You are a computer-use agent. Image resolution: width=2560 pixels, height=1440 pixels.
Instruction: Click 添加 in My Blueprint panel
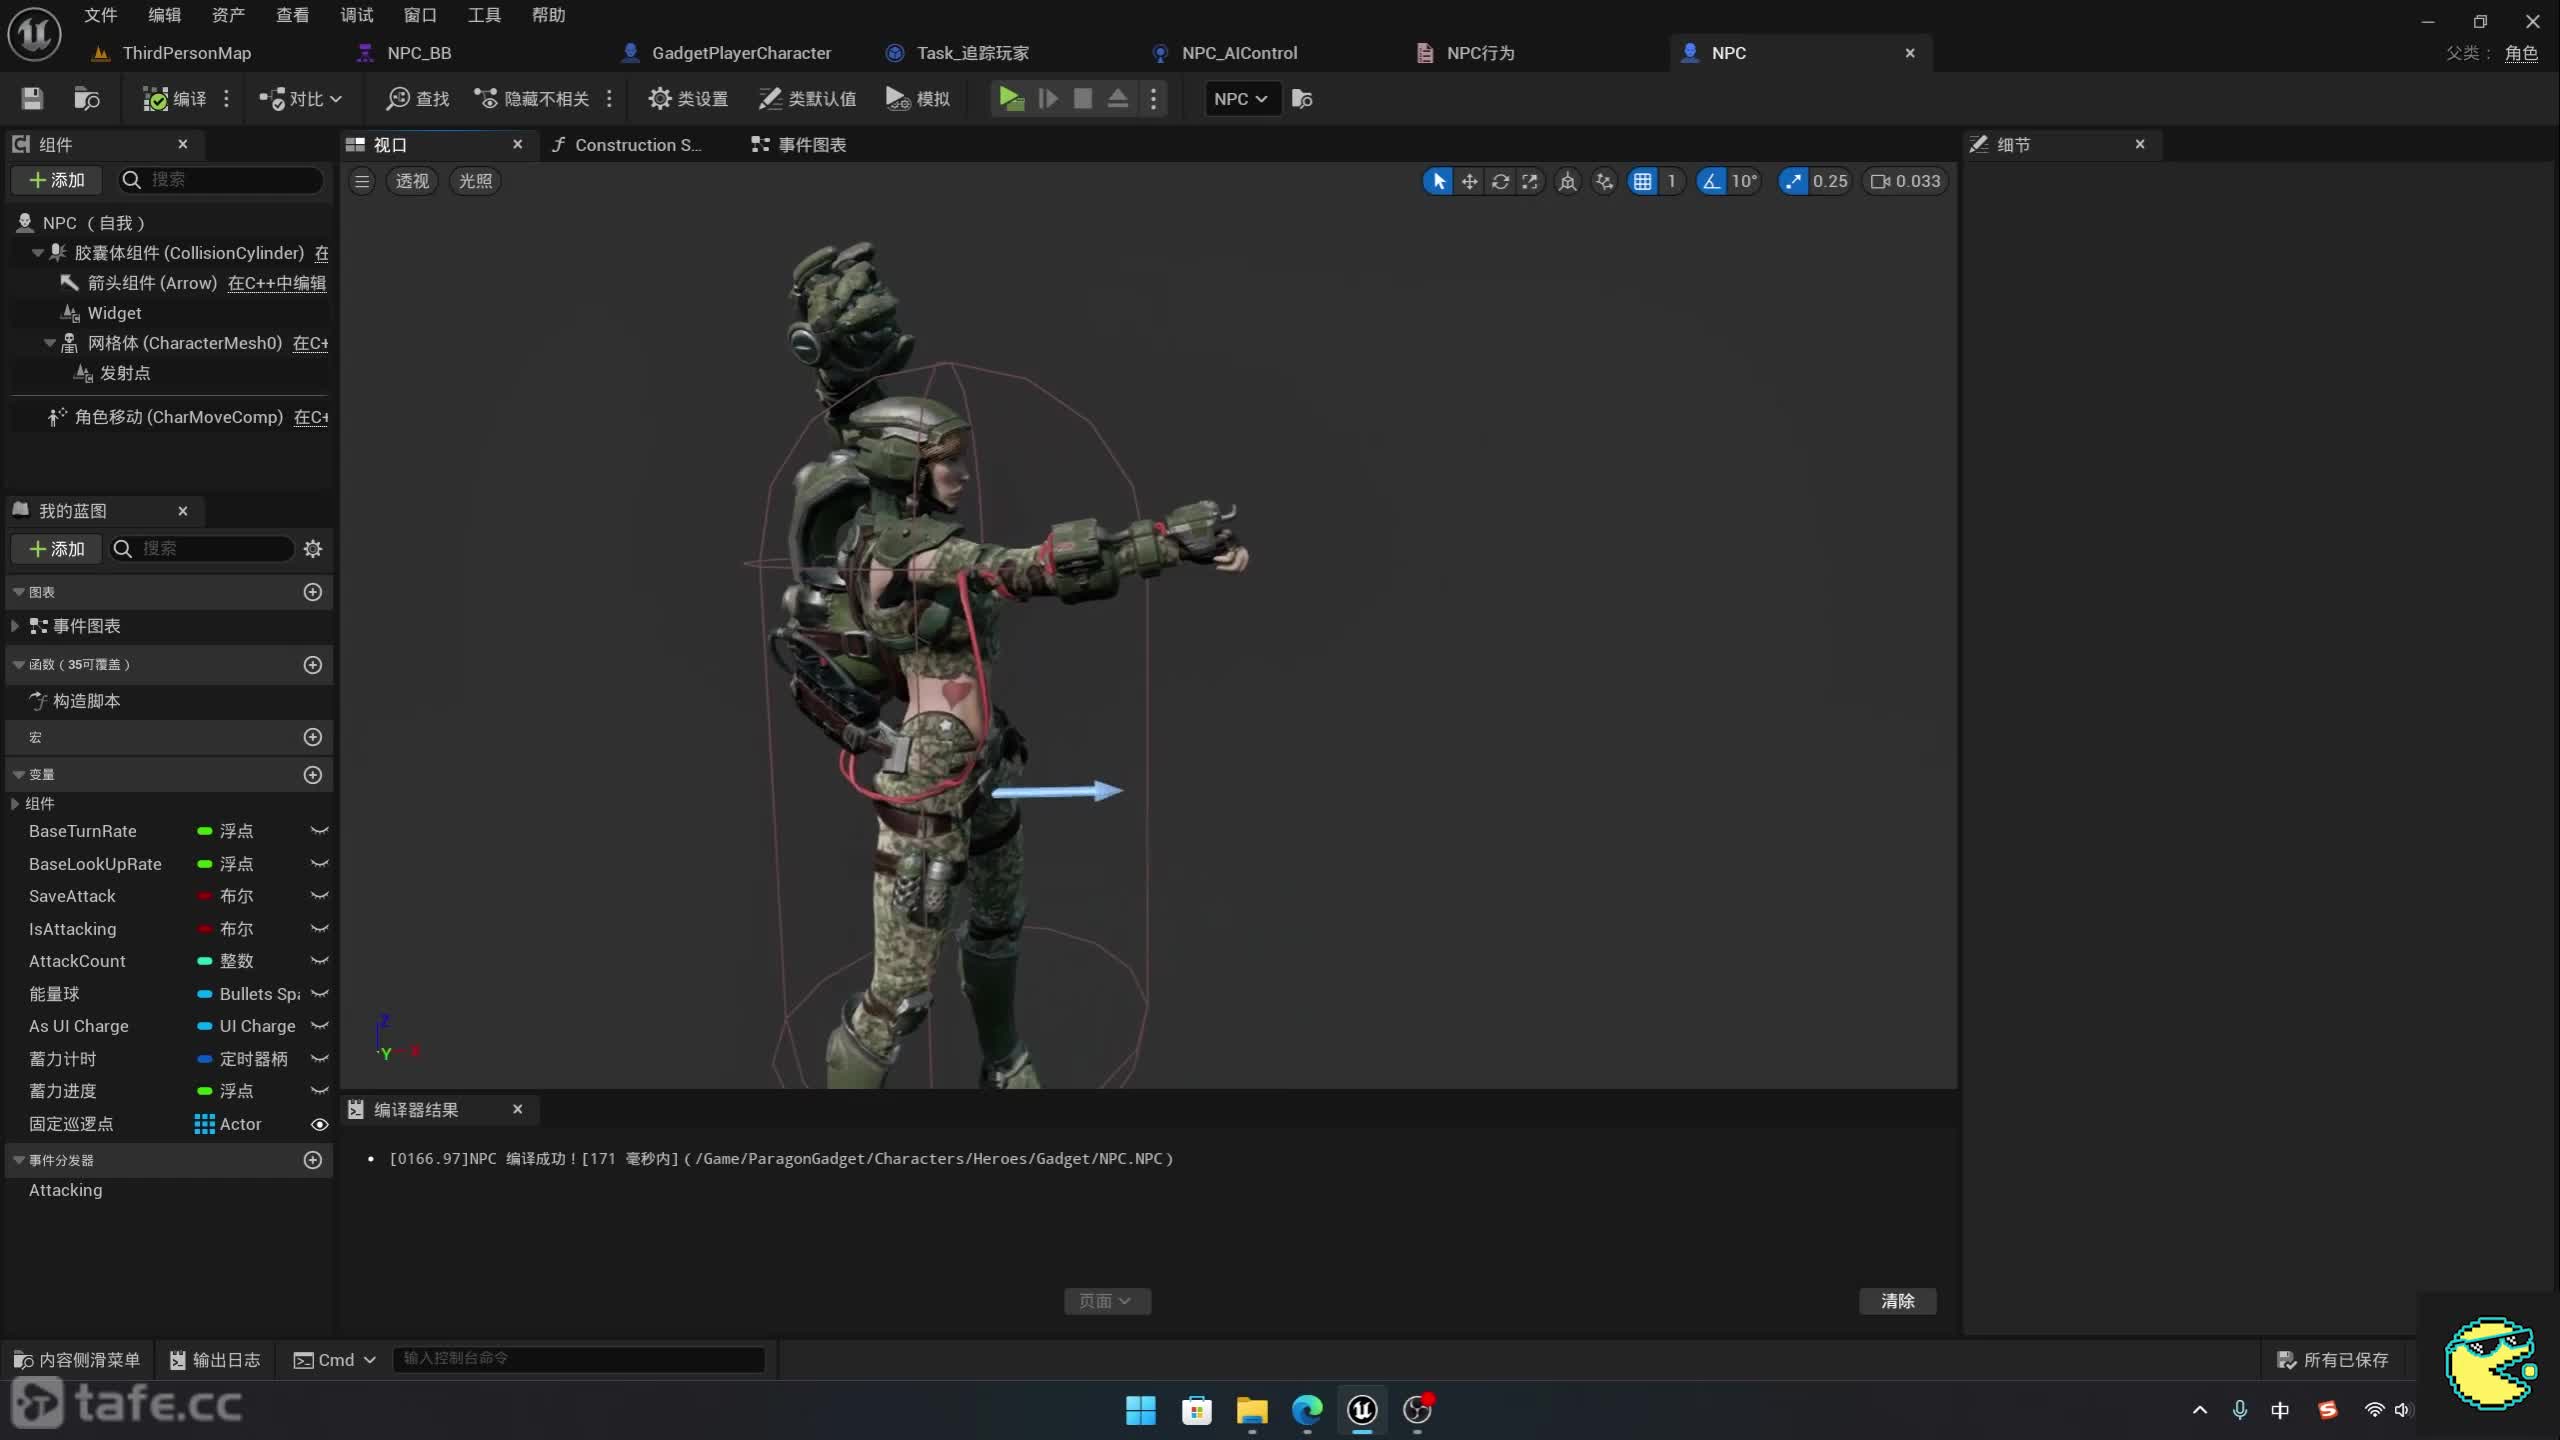[56, 549]
